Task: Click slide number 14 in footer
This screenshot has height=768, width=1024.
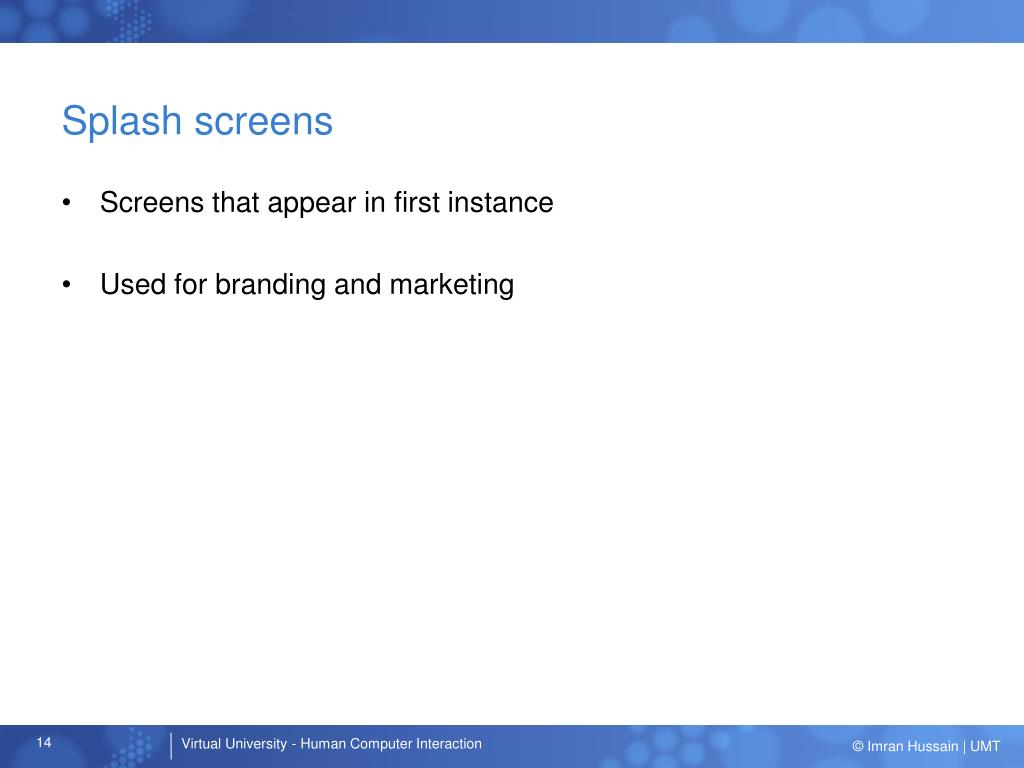Action: 44,743
